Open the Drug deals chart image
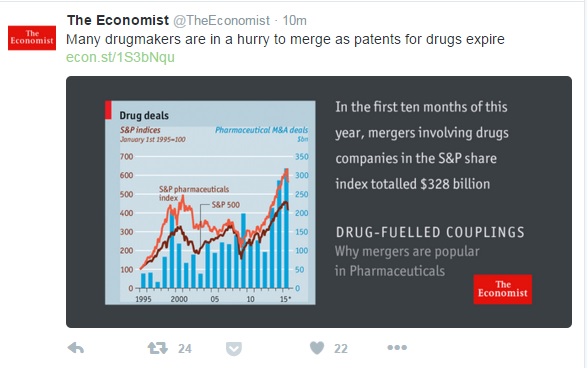The width and height of the screenshot is (588, 368). coord(210,202)
